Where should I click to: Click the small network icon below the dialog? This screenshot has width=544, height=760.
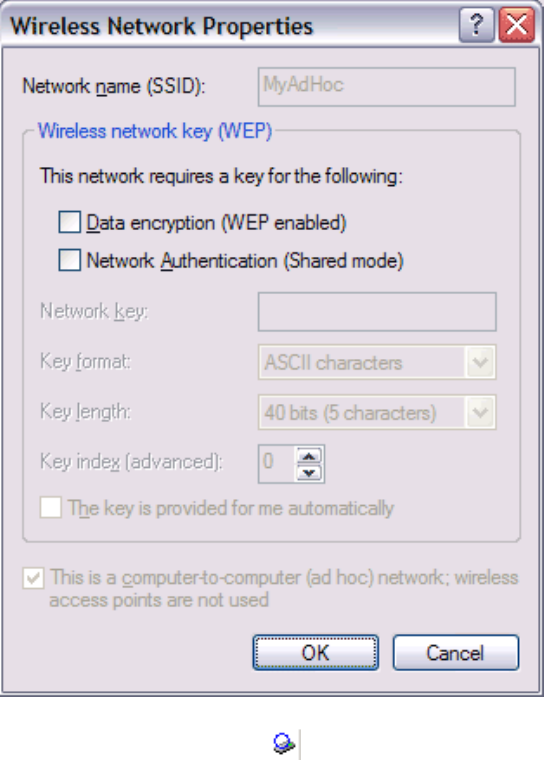pyautogui.click(x=284, y=743)
